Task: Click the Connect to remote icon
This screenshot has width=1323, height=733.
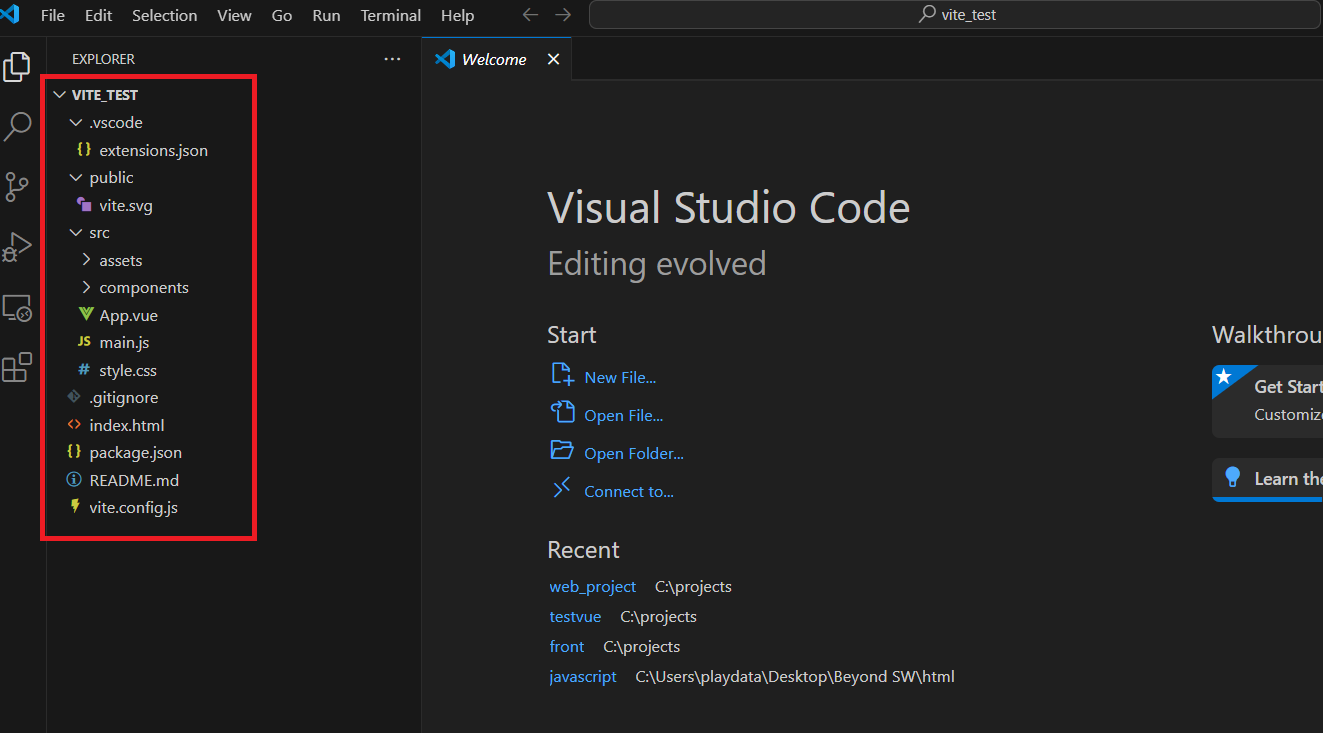Action: coord(562,489)
